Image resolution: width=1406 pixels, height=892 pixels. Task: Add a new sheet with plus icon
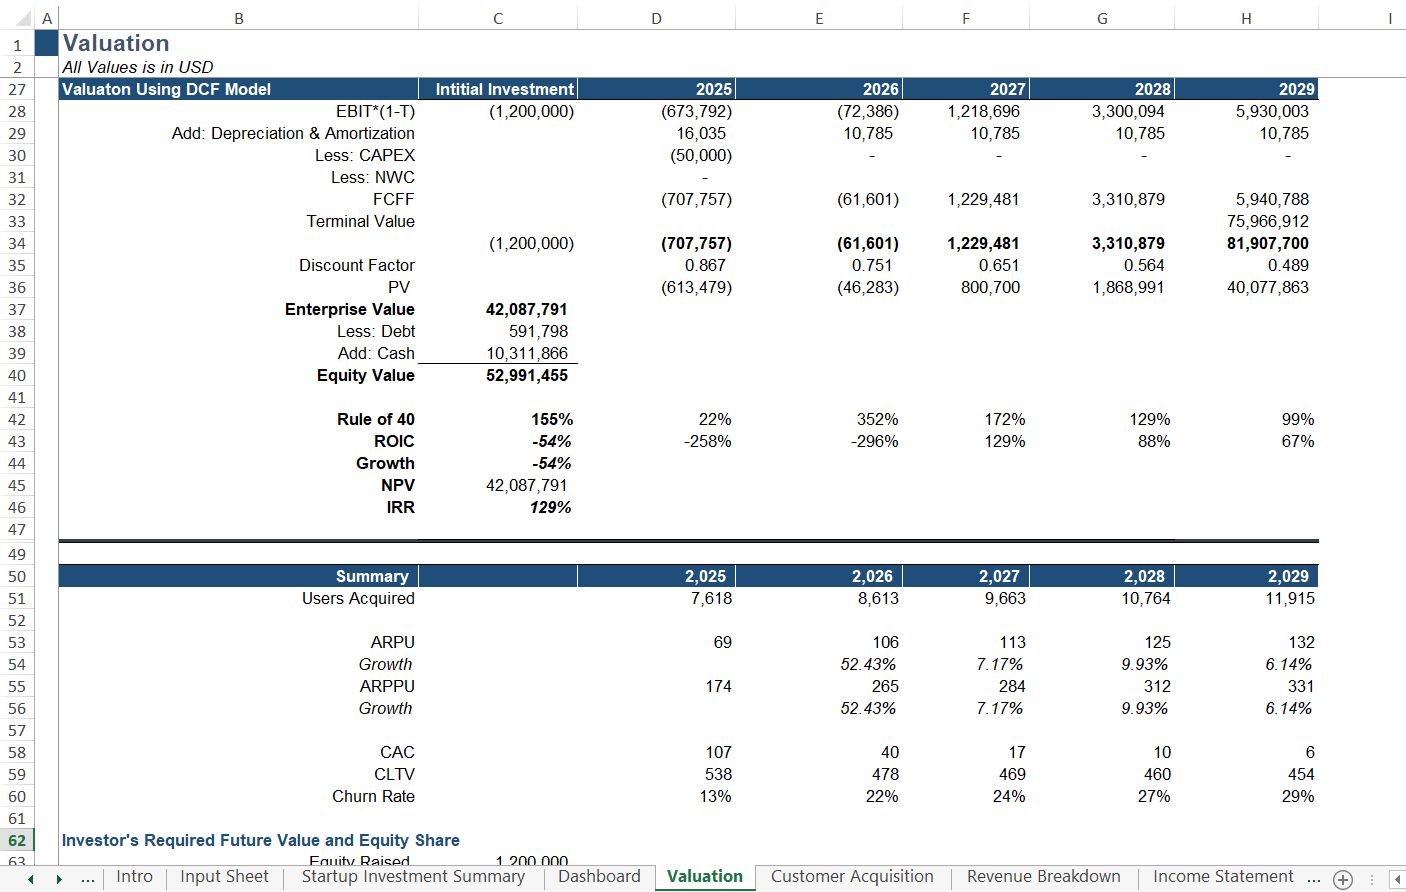(x=1343, y=879)
